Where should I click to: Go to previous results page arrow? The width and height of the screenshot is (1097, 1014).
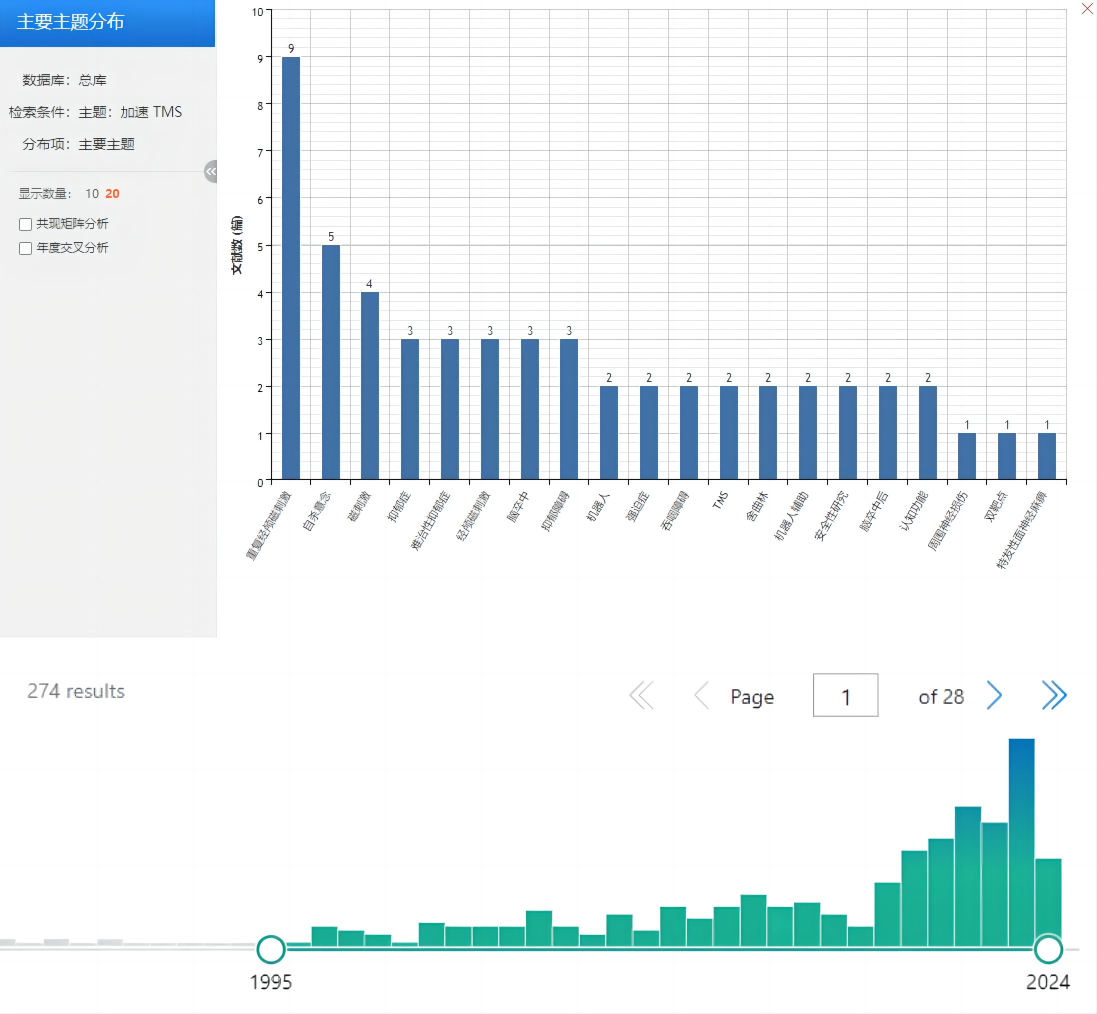pos(702,695)
